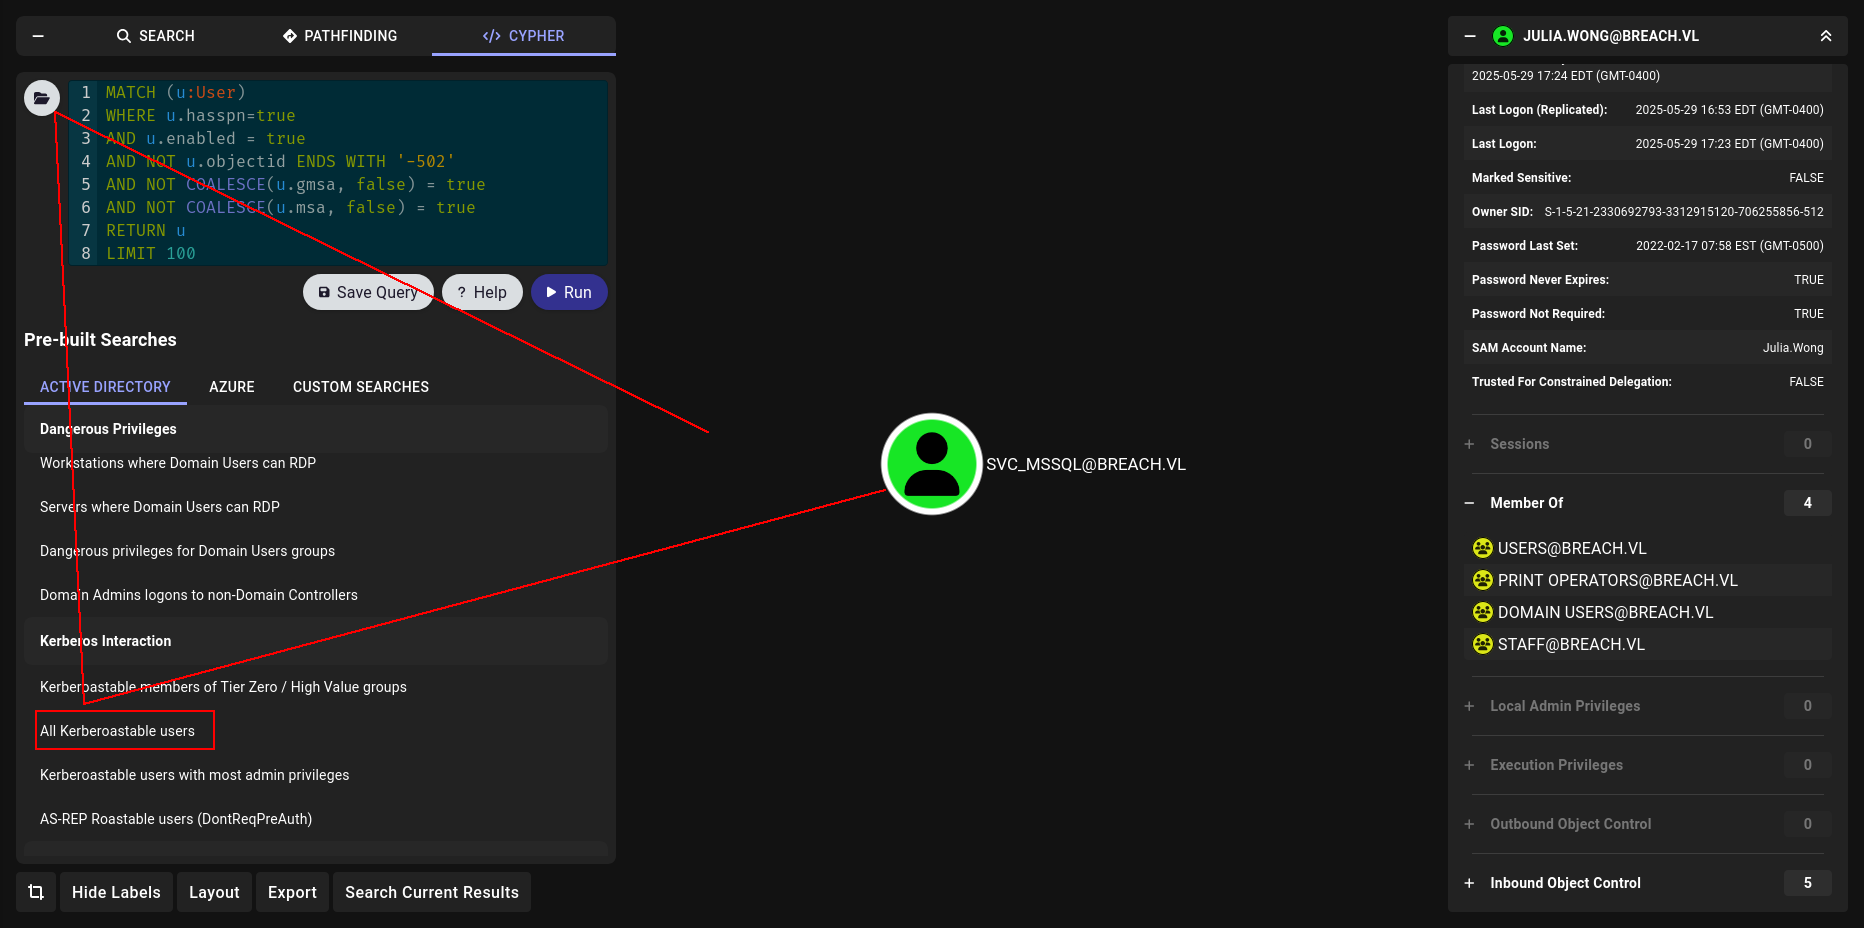Select PRINT OPERATORS@BREACH.VL group

click(1618, 580)
